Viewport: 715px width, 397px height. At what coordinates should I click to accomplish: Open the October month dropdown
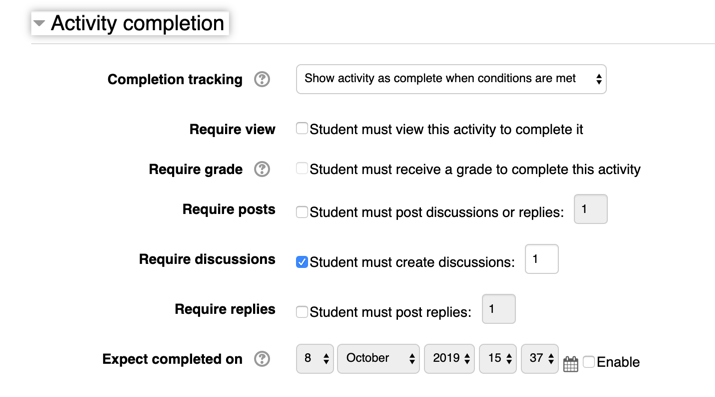[378, 359]
